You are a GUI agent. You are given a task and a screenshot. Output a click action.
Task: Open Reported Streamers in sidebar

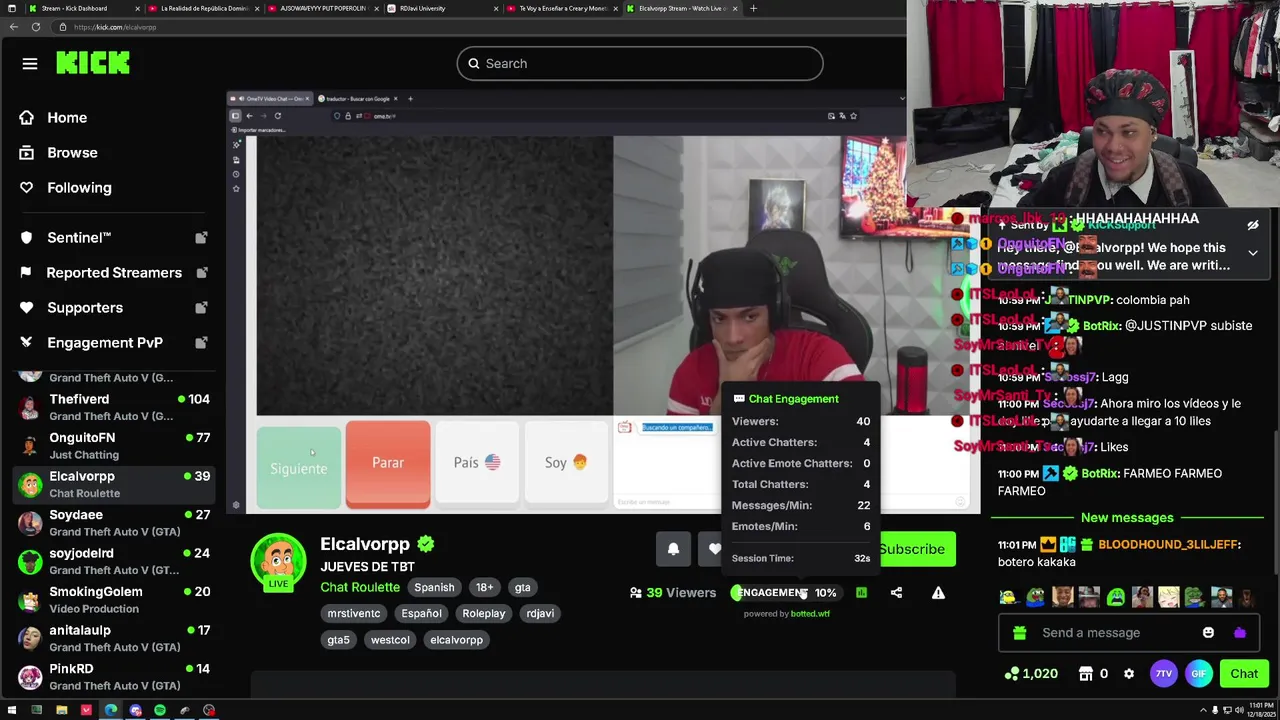tap(112, 273)
